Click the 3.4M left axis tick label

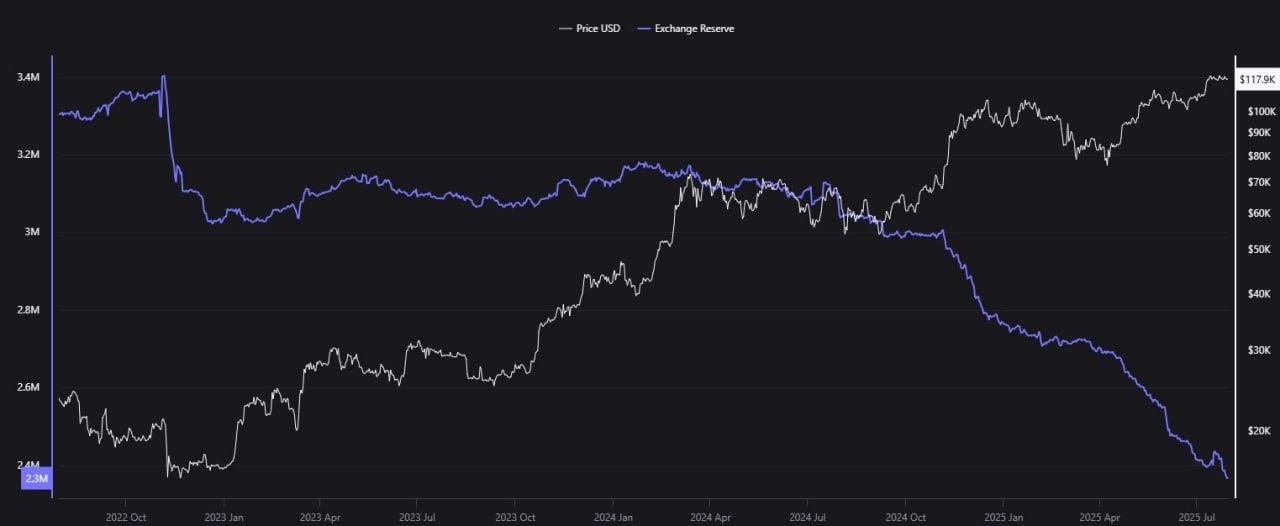pos(27,78)
